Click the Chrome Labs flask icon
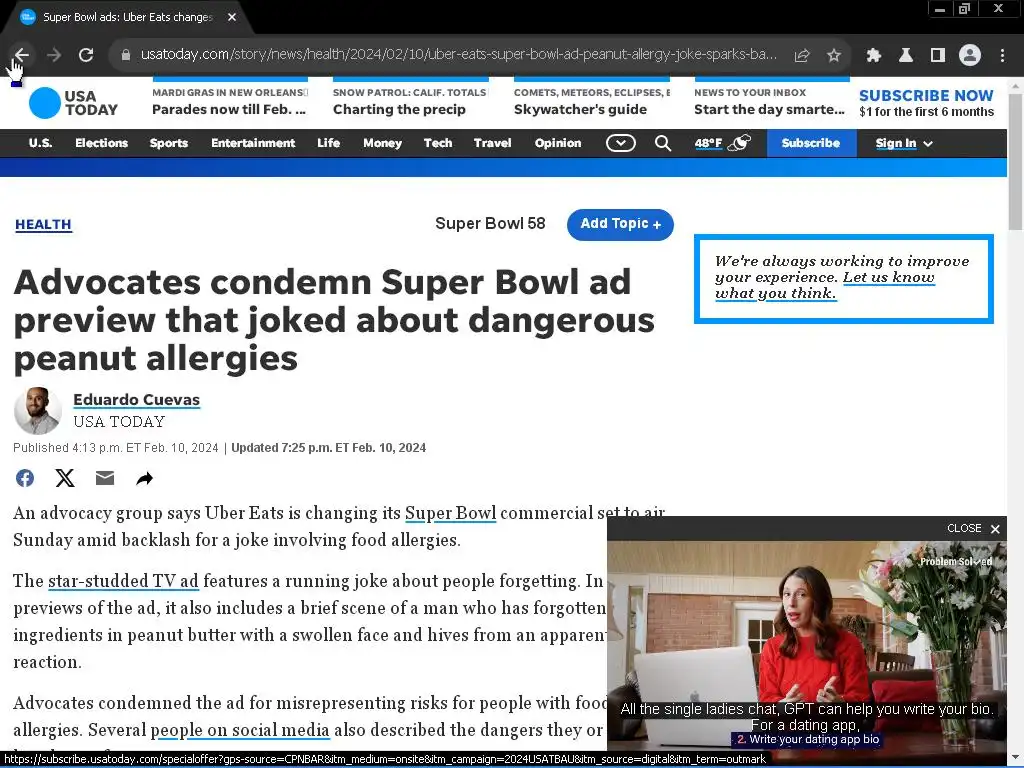 [906, 56]
